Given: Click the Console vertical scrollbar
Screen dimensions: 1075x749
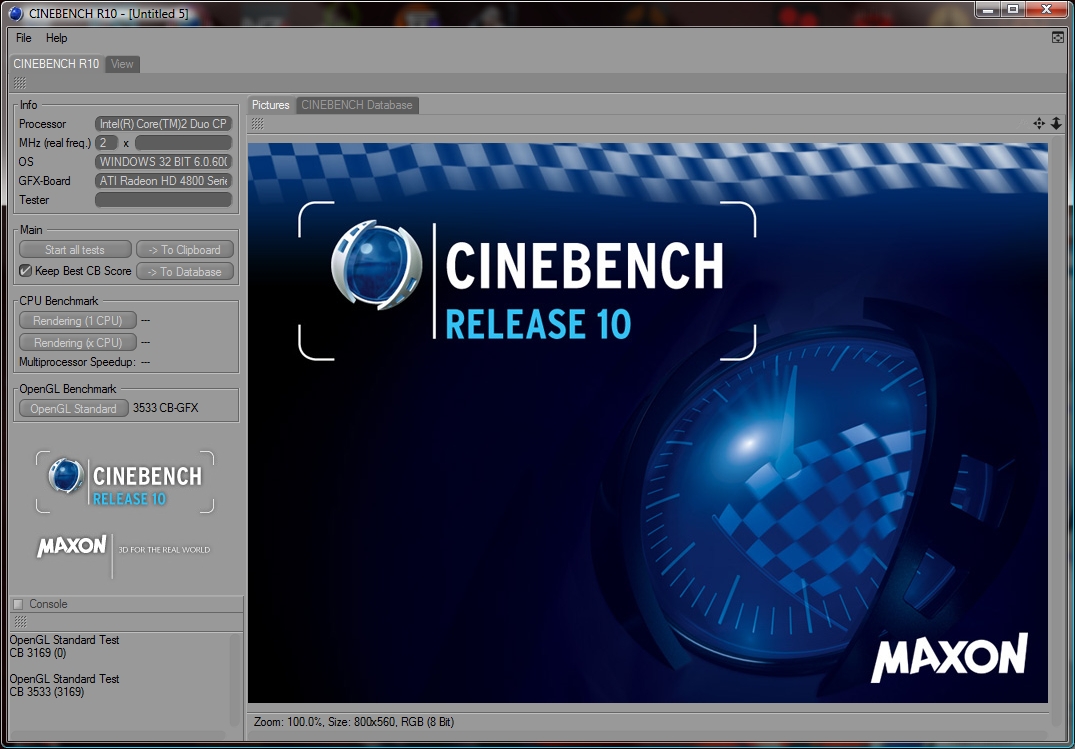Looking at the screenshot, I should click(235, 679).
